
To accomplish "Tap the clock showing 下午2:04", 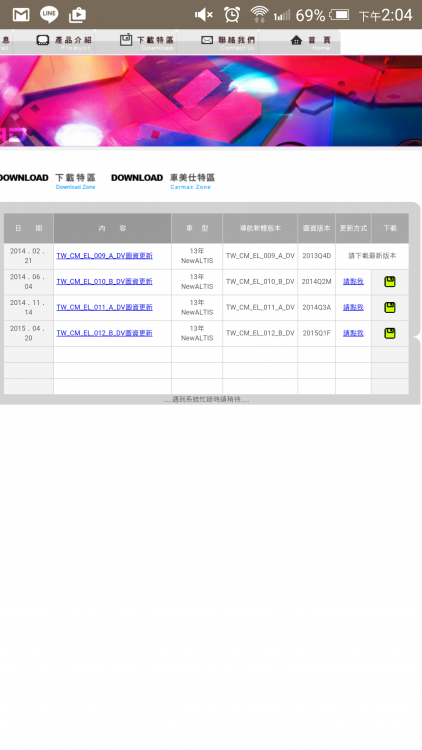I will coord(386,15).
